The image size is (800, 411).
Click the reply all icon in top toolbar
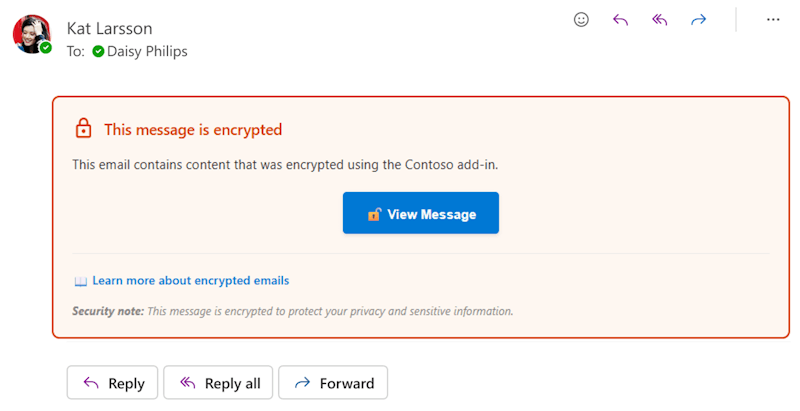[659, 20]
